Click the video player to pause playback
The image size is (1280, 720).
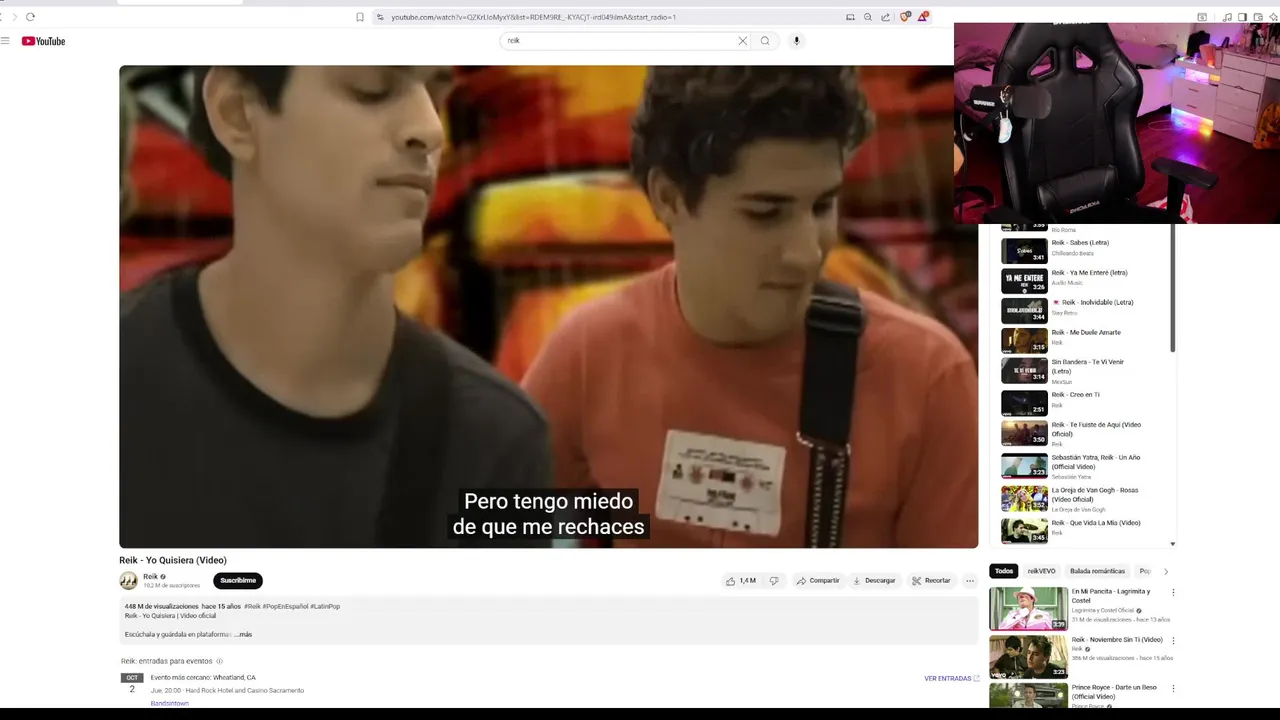point(548,307)
